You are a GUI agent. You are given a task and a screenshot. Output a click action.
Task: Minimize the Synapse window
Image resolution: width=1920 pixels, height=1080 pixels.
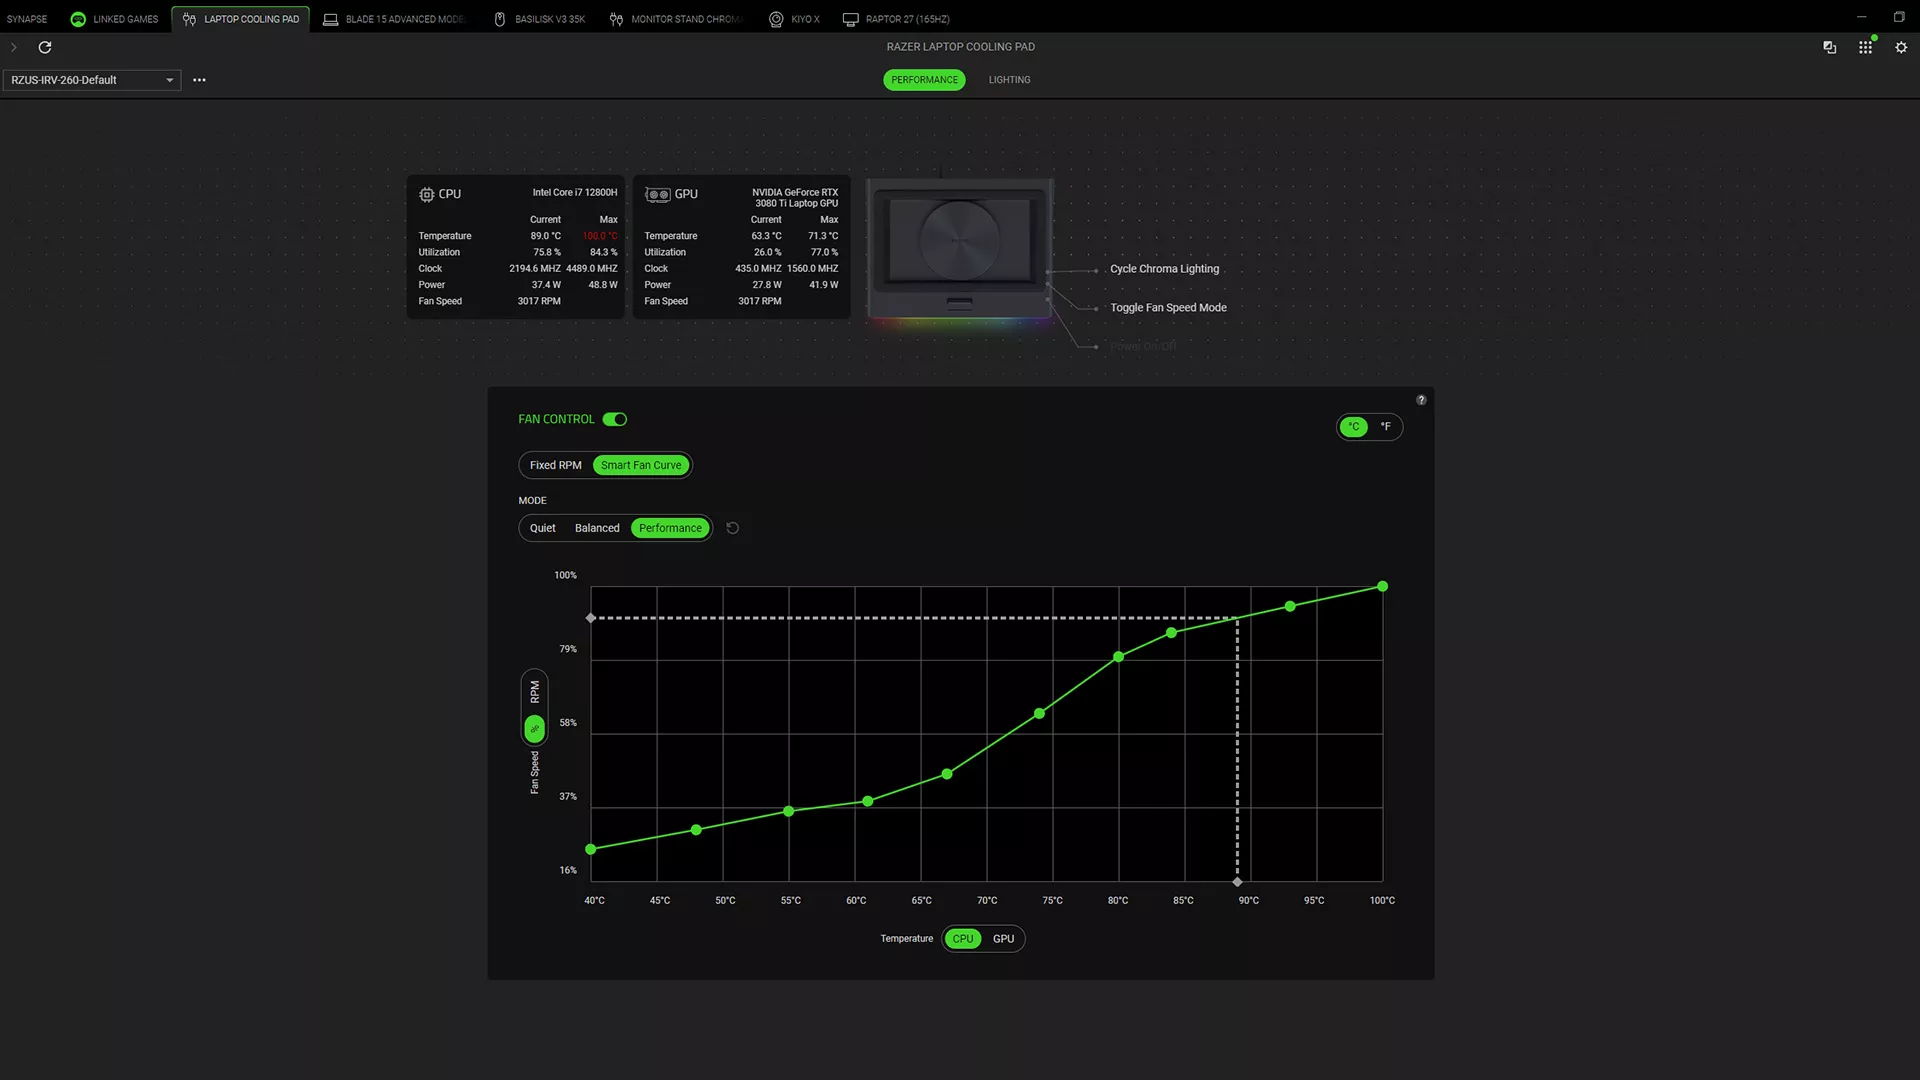coord(1861,17)
